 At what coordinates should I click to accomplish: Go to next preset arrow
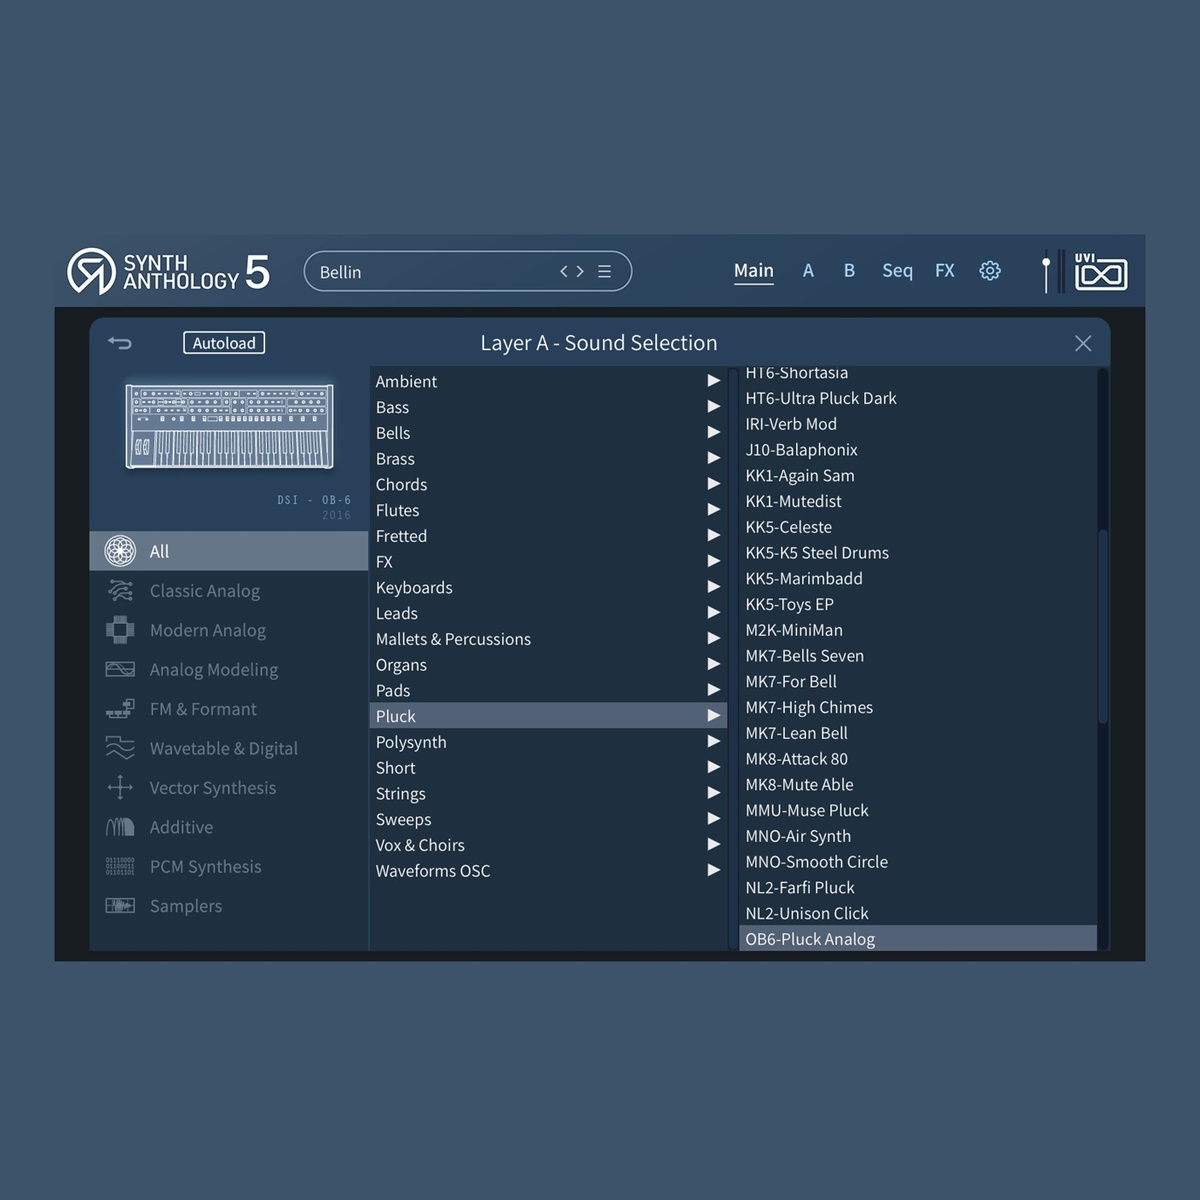click(580, 271)
